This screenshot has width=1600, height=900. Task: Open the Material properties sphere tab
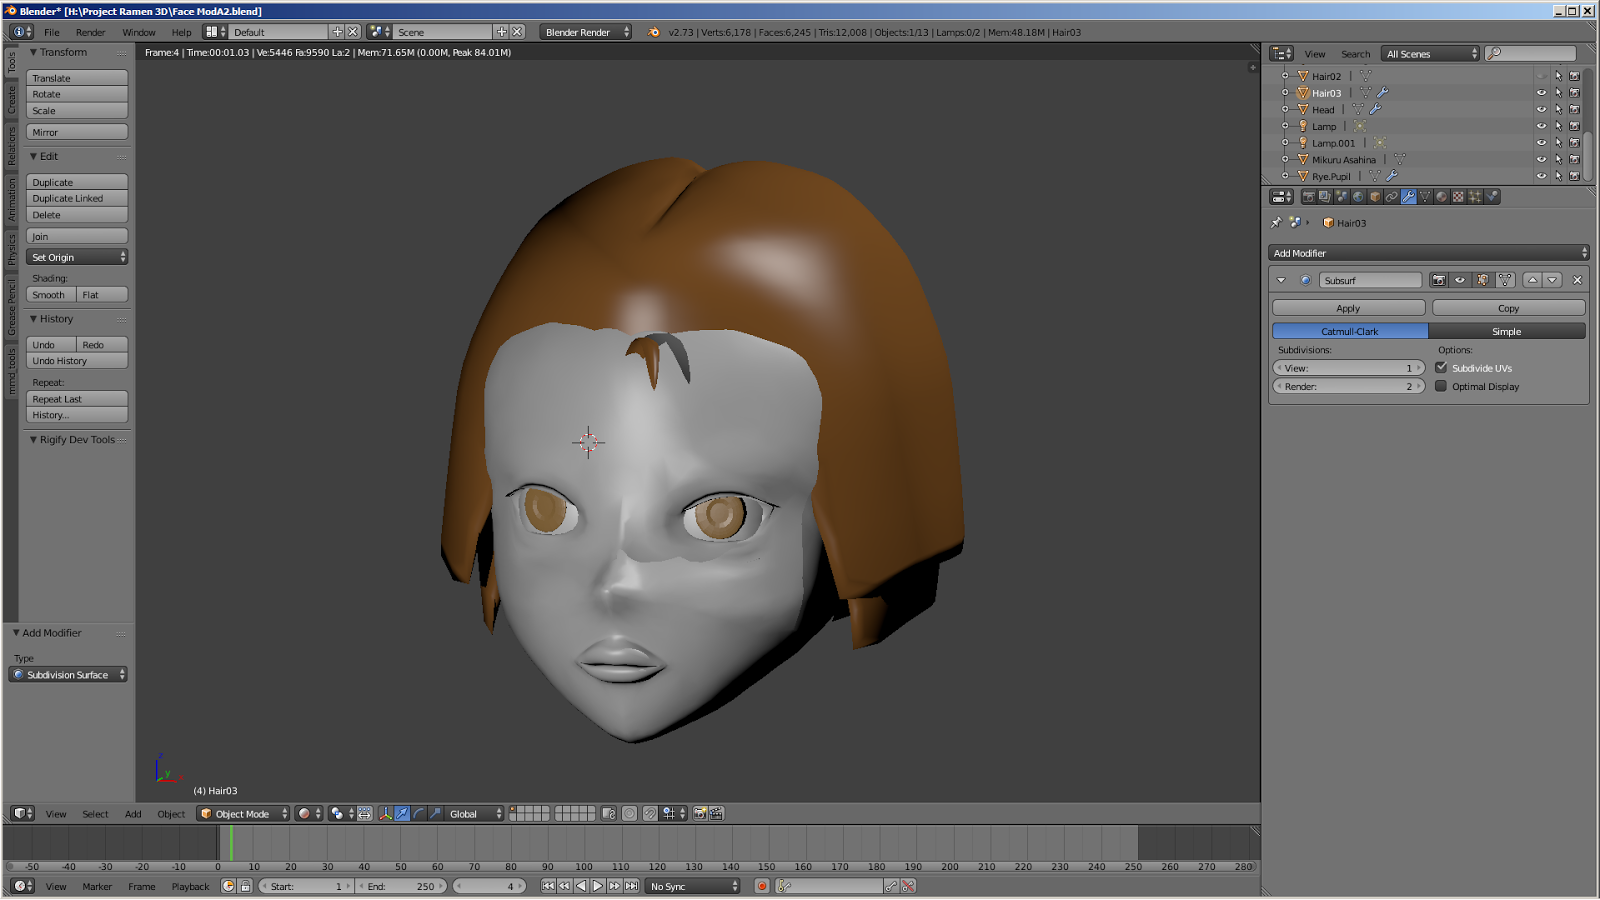click(x=1441, y=197)
